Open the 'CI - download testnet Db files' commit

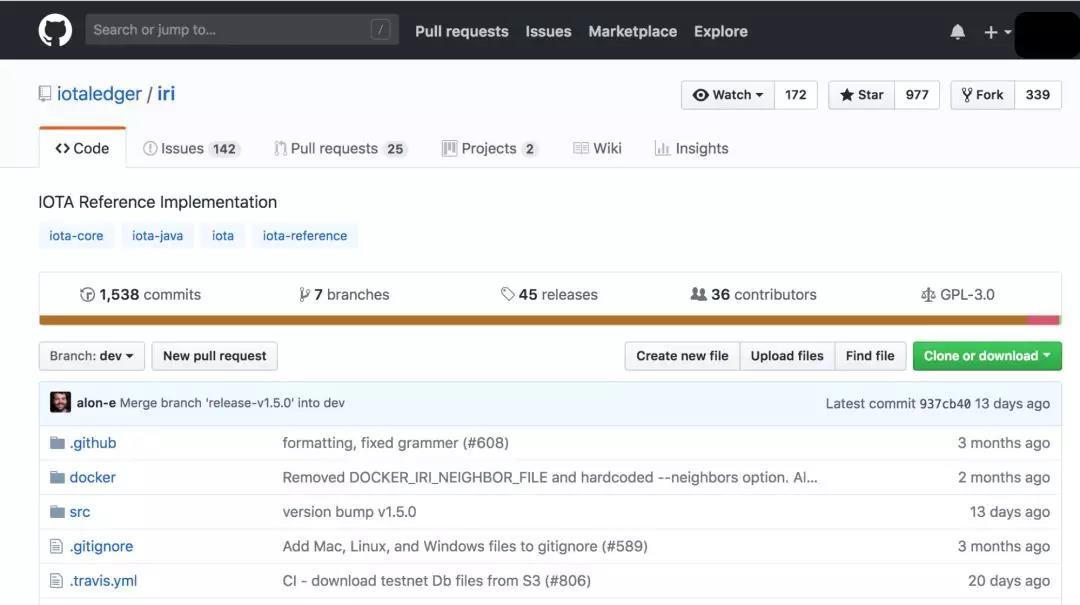pos(437,581)
